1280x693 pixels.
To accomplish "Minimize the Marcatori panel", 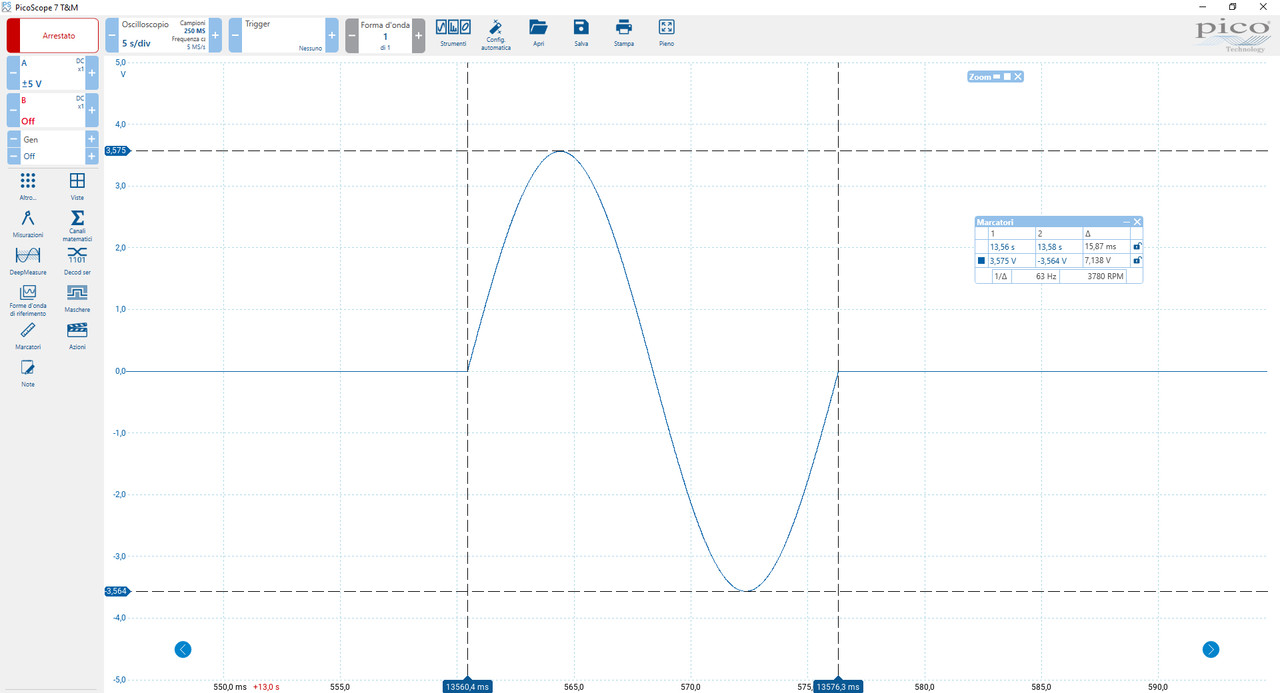I will [1127, 222].
